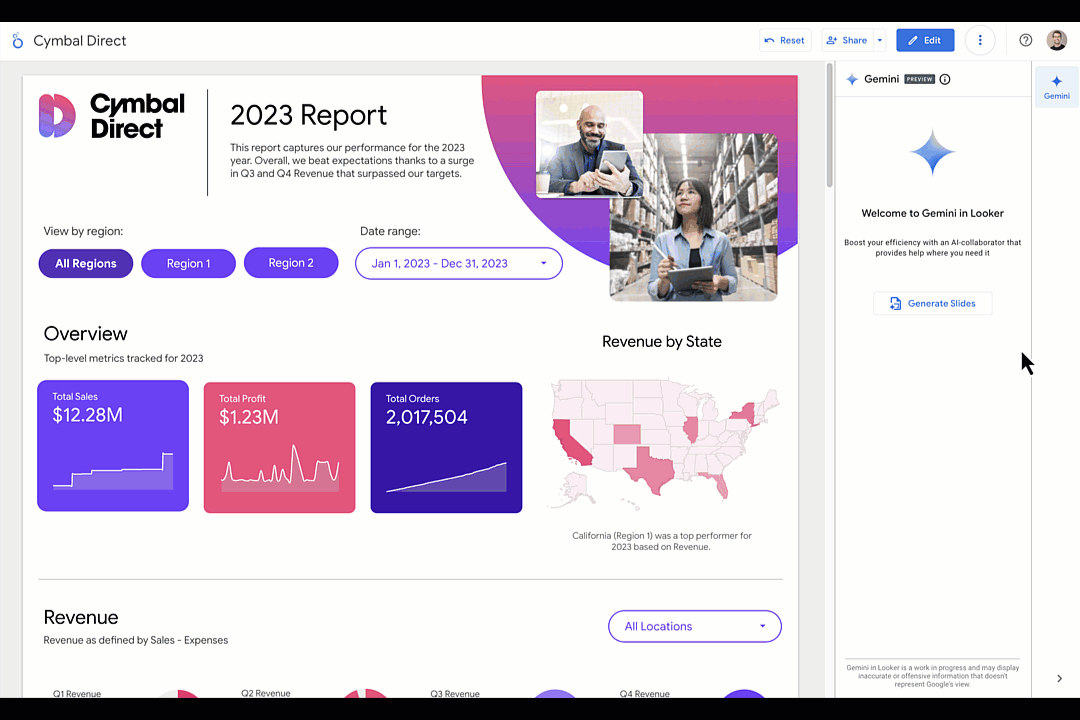Click California on the revenue map
Image resolution: width=1080 pixels, height=720 pixels.
click(570, 441)
